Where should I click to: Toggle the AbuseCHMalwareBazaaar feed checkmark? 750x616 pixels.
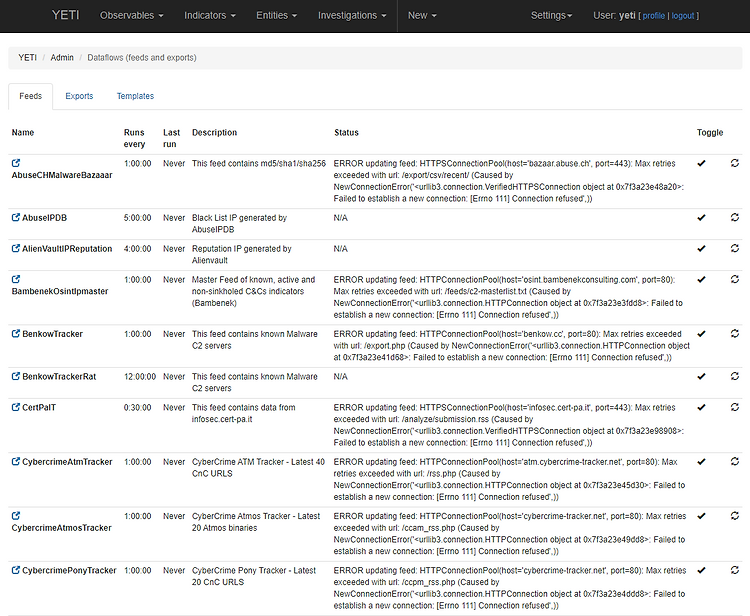701,164
